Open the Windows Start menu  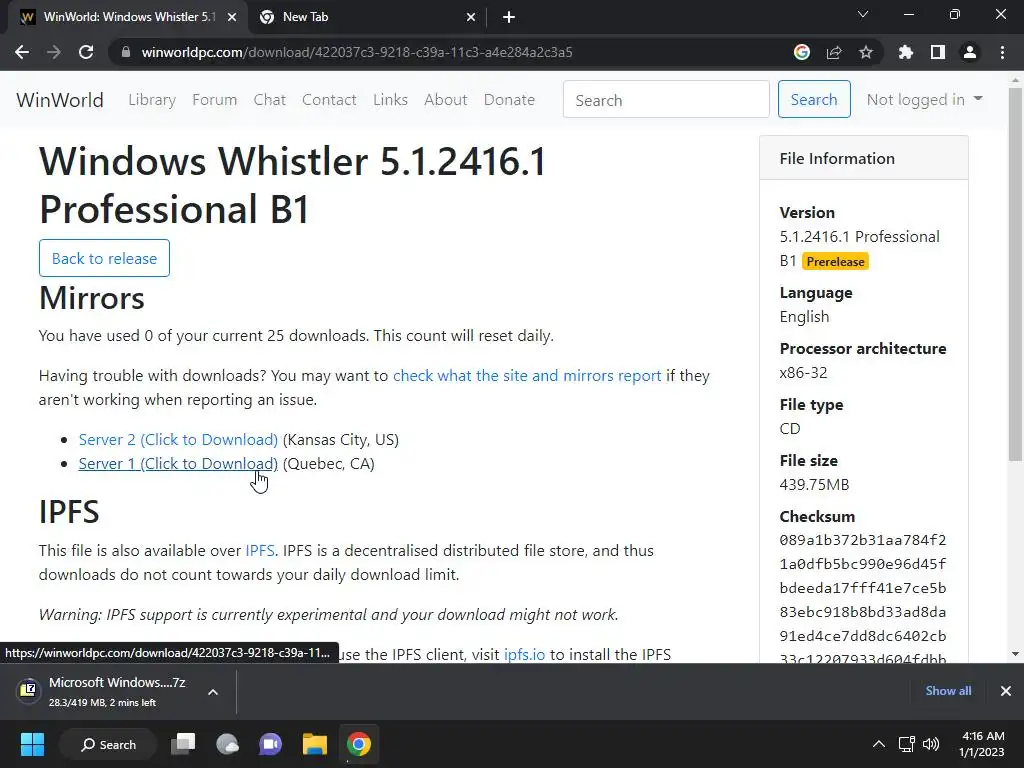coord(32,744)
